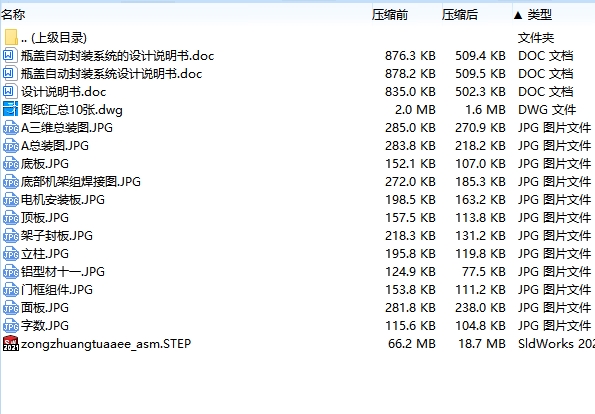
Task: Select the file name A总装图.JPG
Action: (55, 146)
